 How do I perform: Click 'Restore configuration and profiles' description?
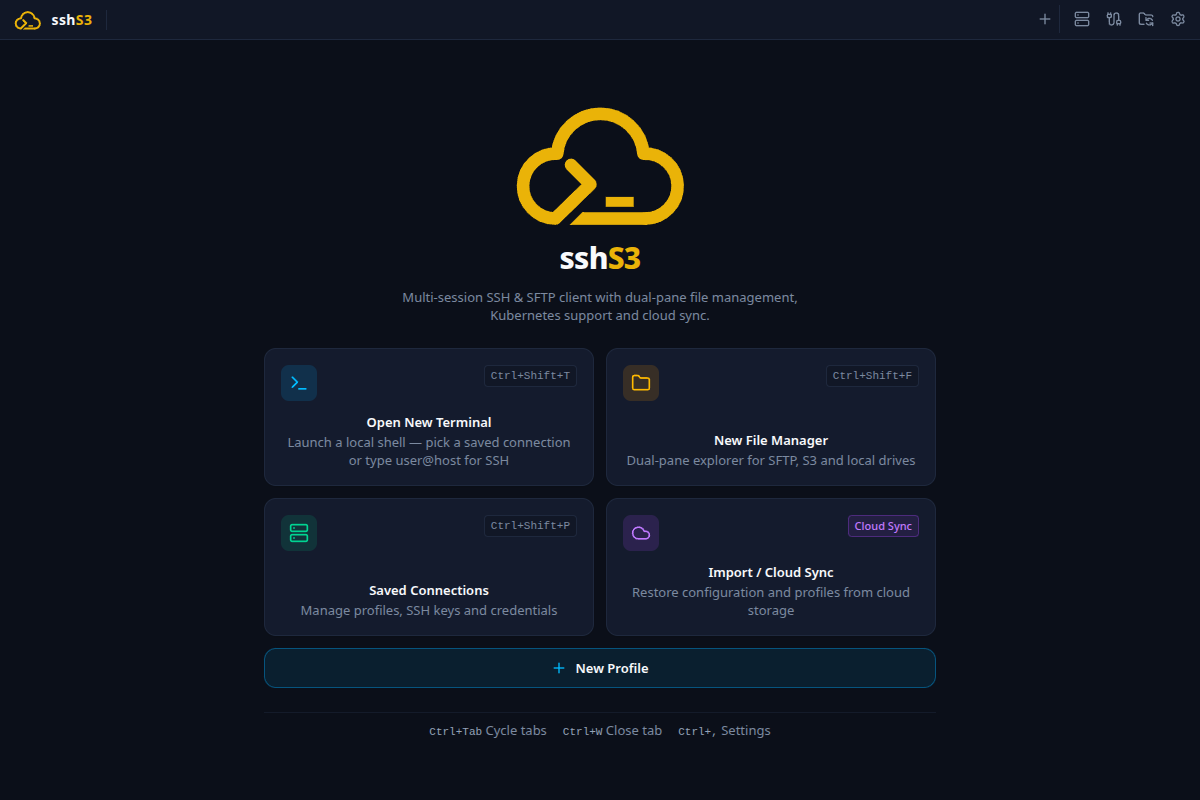(771, 601)
